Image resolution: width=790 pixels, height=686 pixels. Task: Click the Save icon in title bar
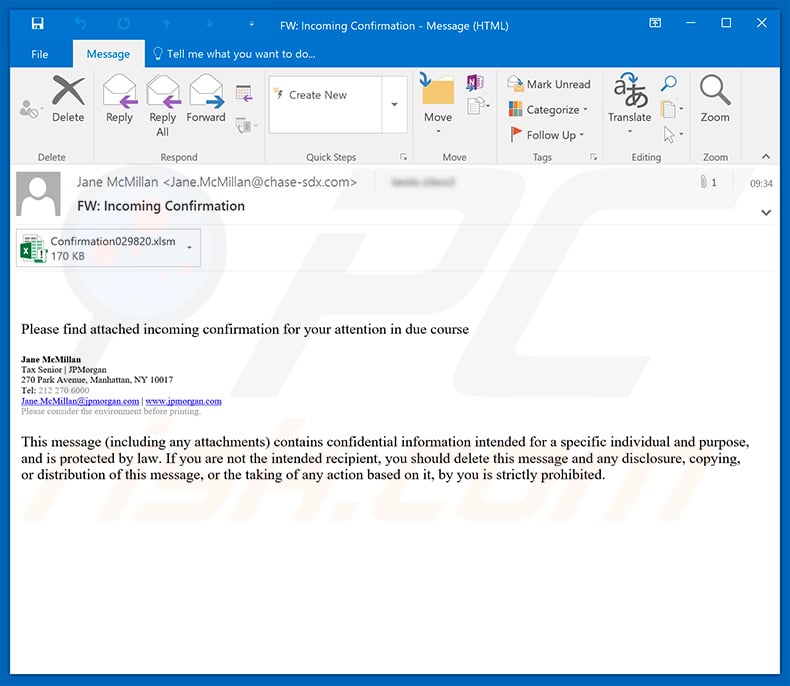(x=38, y=24)
